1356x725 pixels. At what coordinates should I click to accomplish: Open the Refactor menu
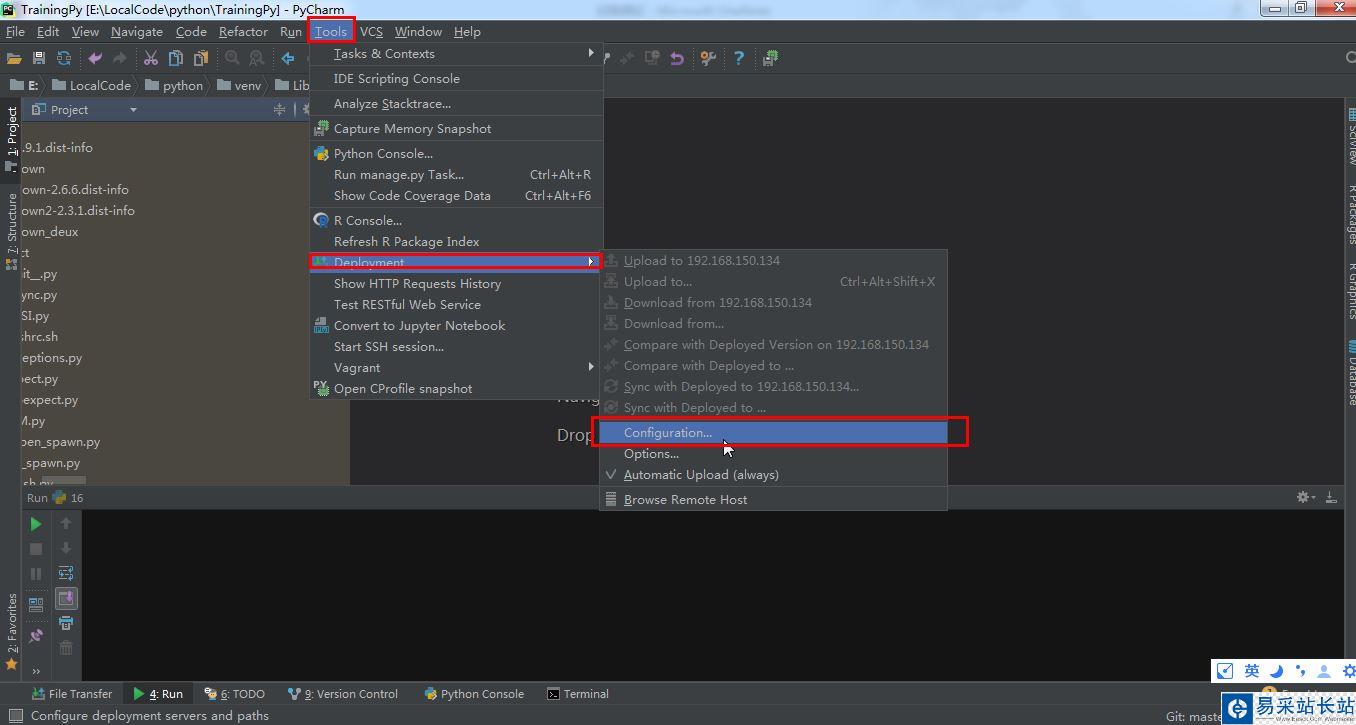(243, 32)
